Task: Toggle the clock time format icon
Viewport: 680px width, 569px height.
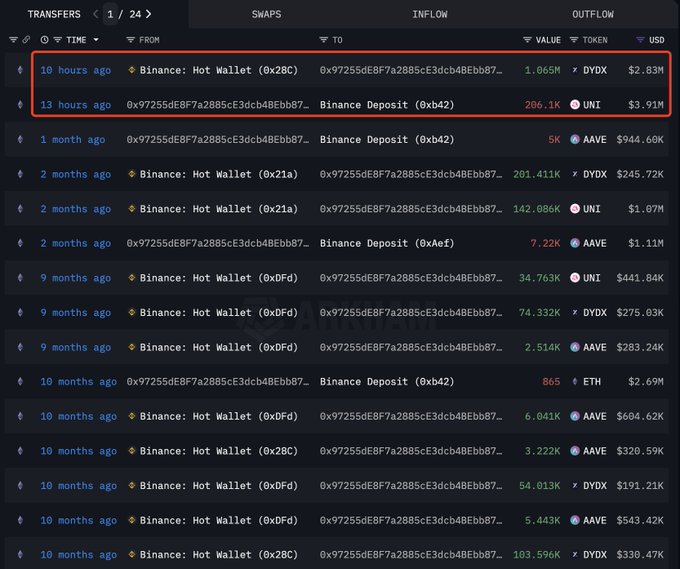Action: pos(44,40)
